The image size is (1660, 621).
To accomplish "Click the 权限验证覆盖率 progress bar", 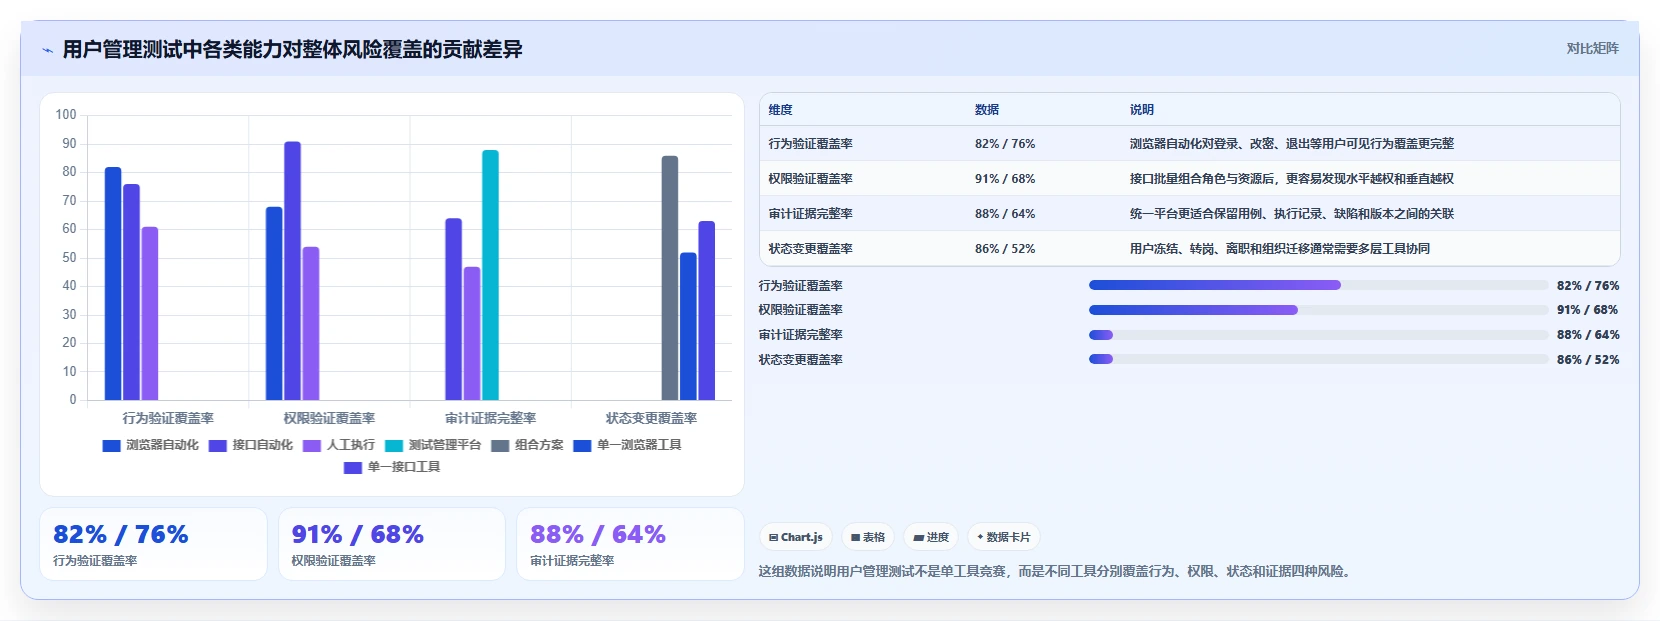I will click(x=1318, y=310).
